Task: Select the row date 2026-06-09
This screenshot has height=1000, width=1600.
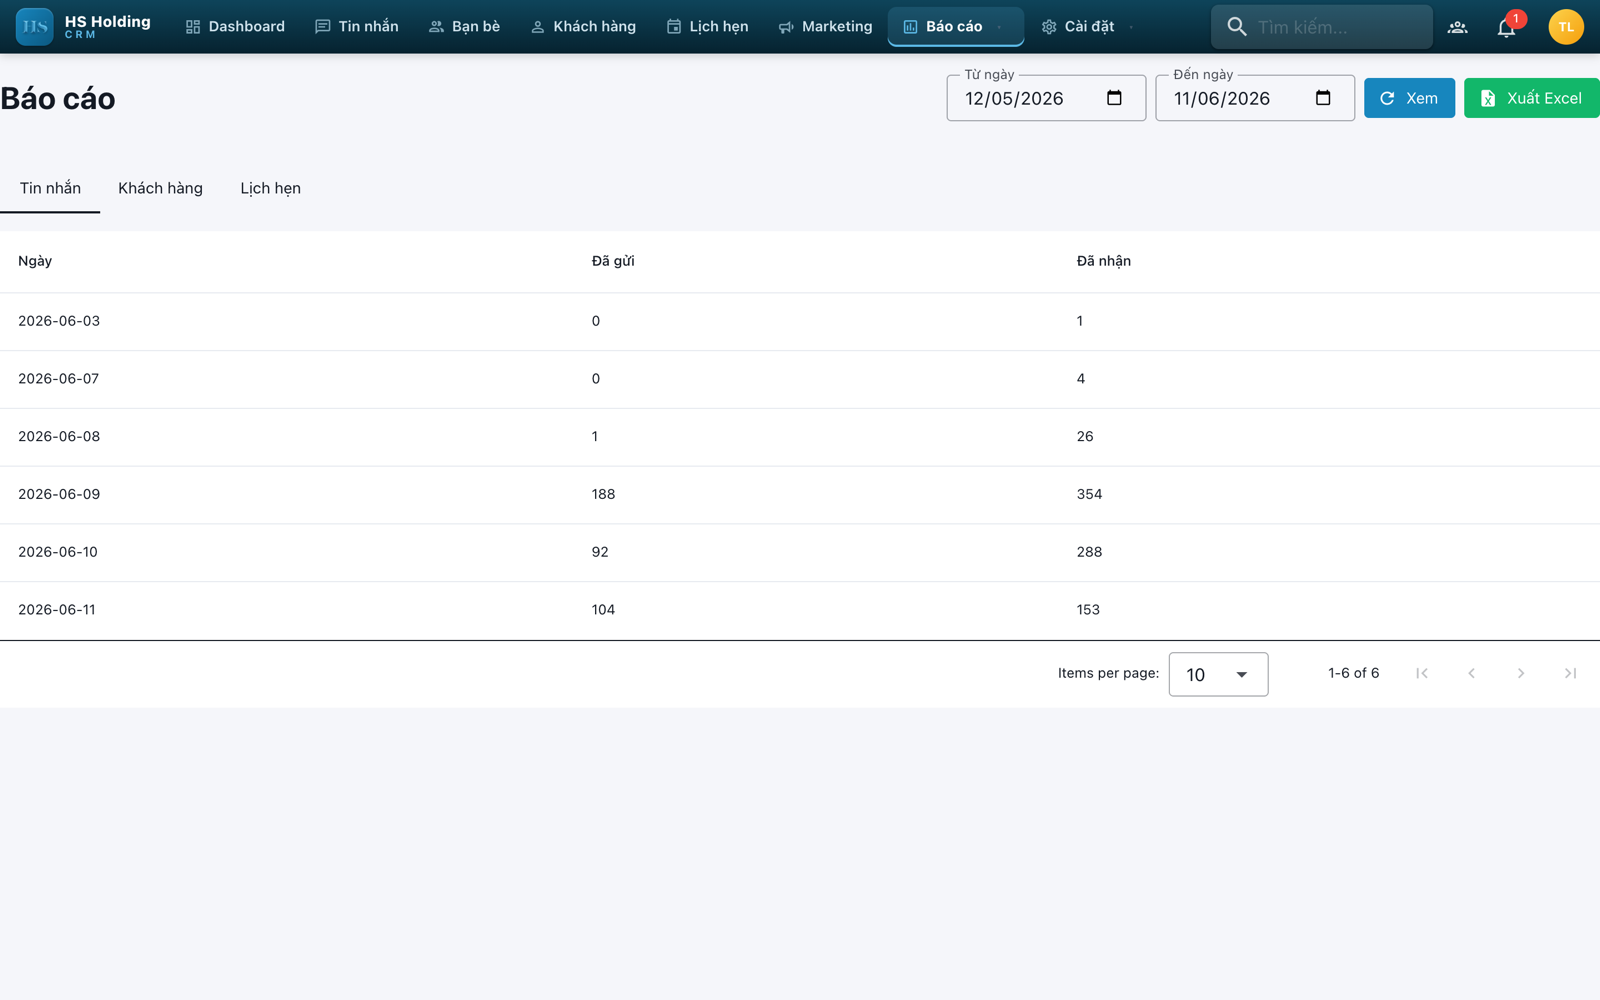Action: (59, 494)
